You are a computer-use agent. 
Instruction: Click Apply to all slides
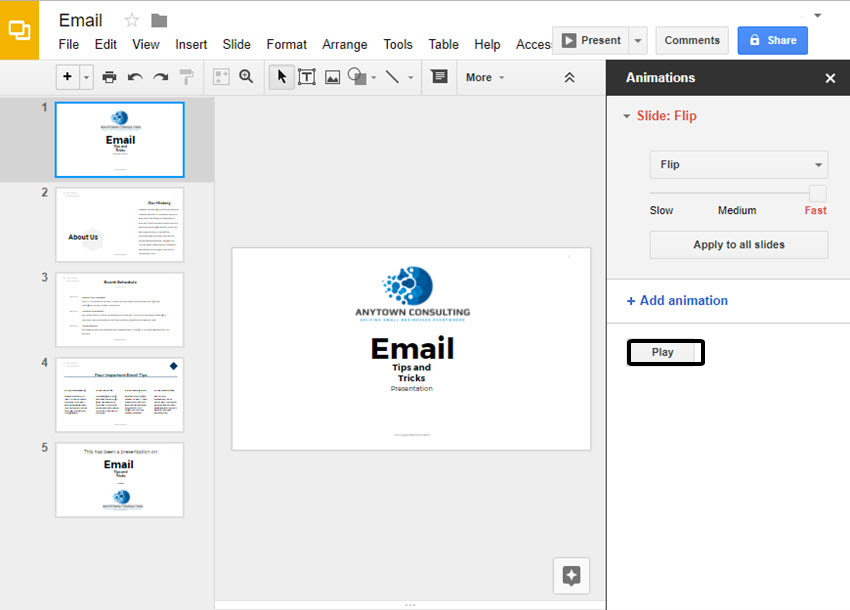click(739, 245)
